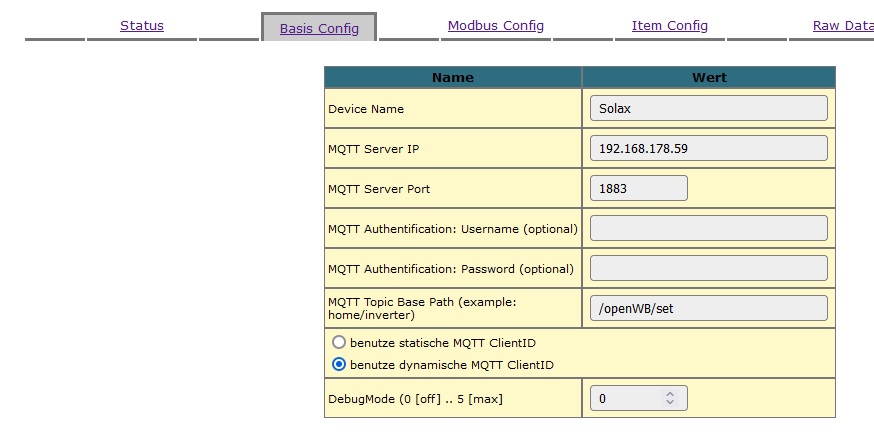Screen dimensions: 874x435
Task: Choose 'benutze dynamische MQTT ClientID' radio button
Action: pyautogui.click(x=339, y=365)
